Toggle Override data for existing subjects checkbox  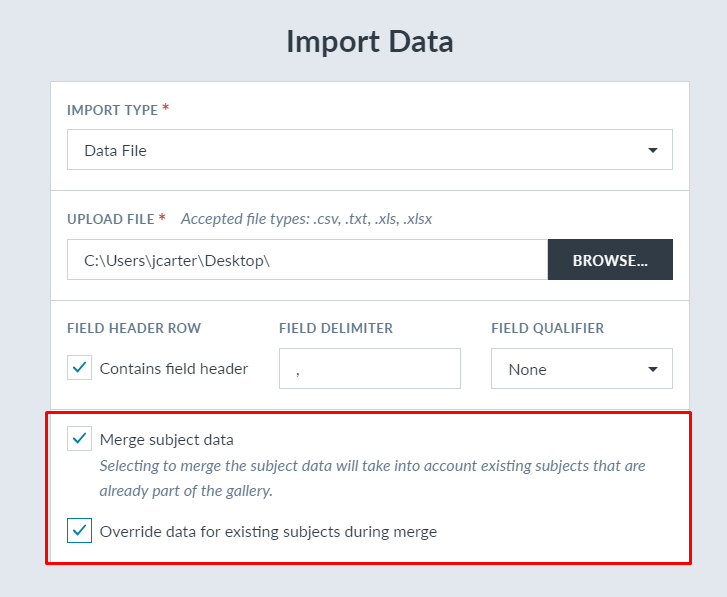[x=79, y=530]
